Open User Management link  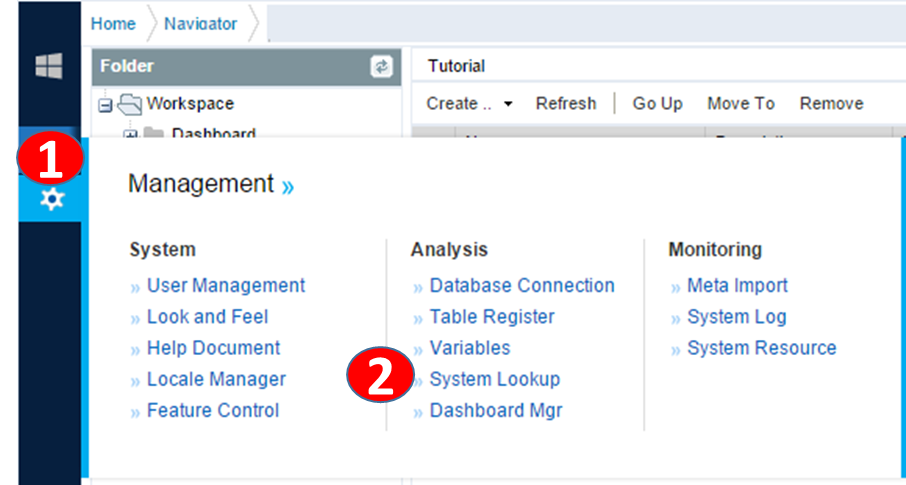click(225, 286)
